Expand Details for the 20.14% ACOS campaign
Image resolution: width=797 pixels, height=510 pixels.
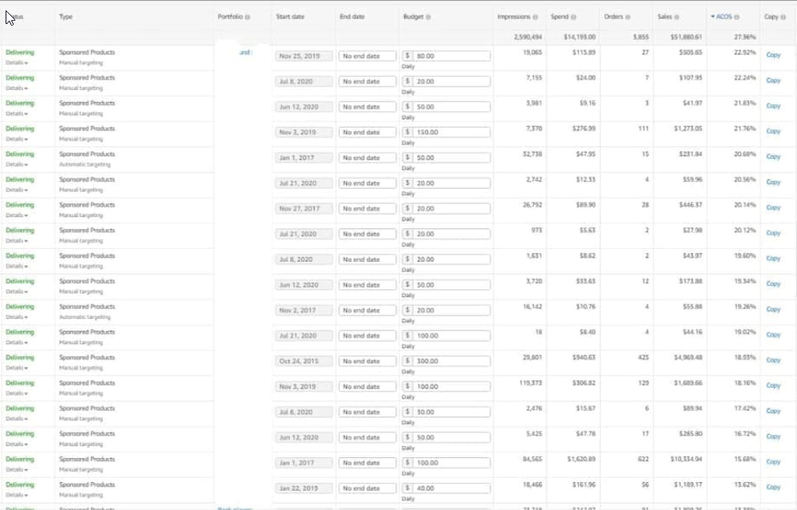pyautogui.click(x=17, y=216)
